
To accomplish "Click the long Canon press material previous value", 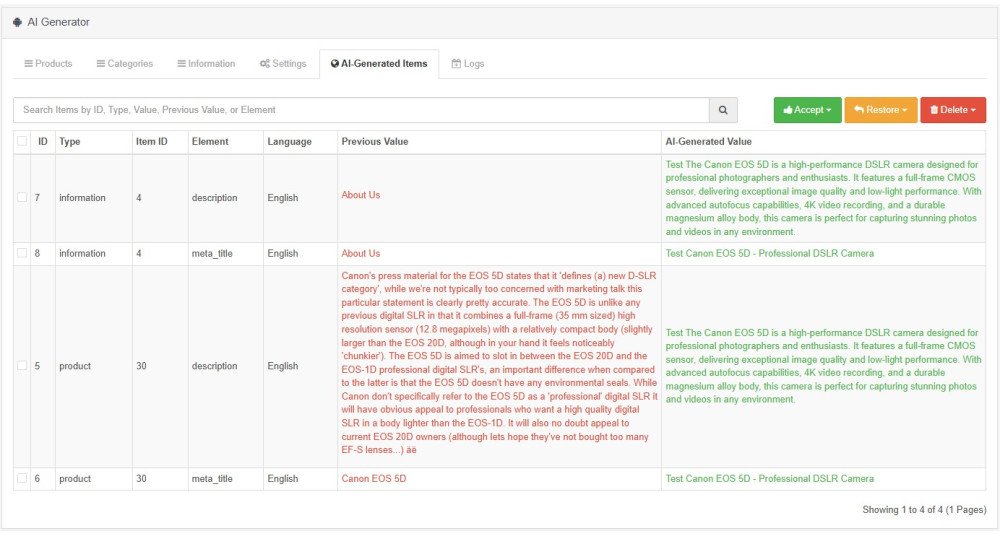I will pos(499,363).
